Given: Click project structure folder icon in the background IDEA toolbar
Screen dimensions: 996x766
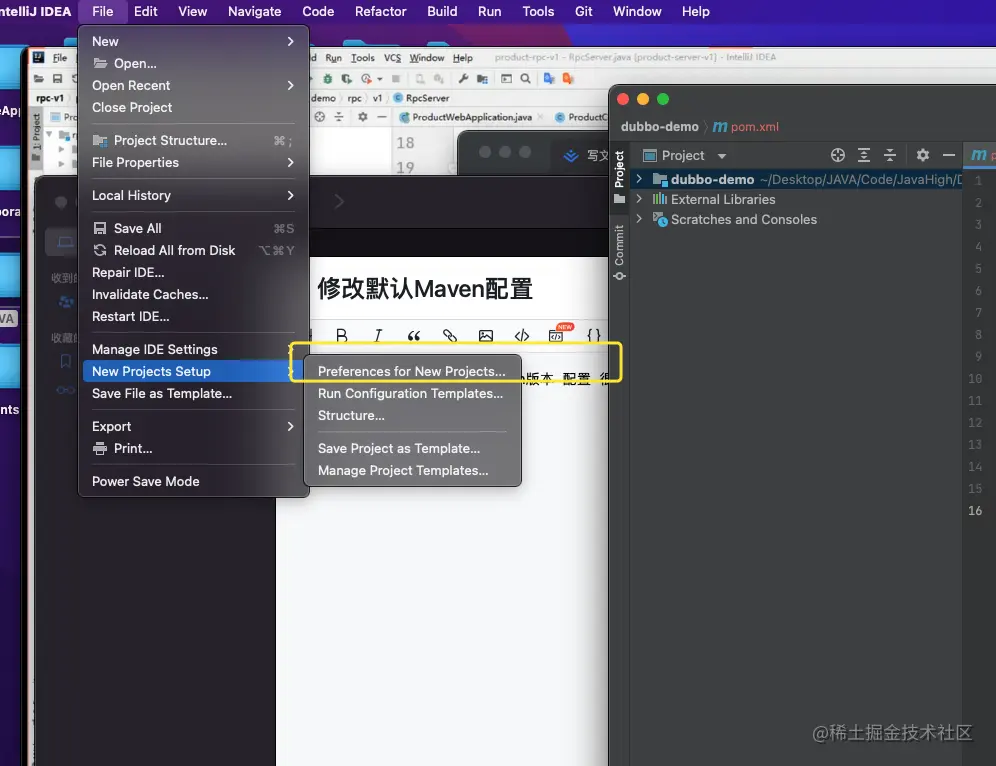Looking at the screenshot, I should (483, 79).
